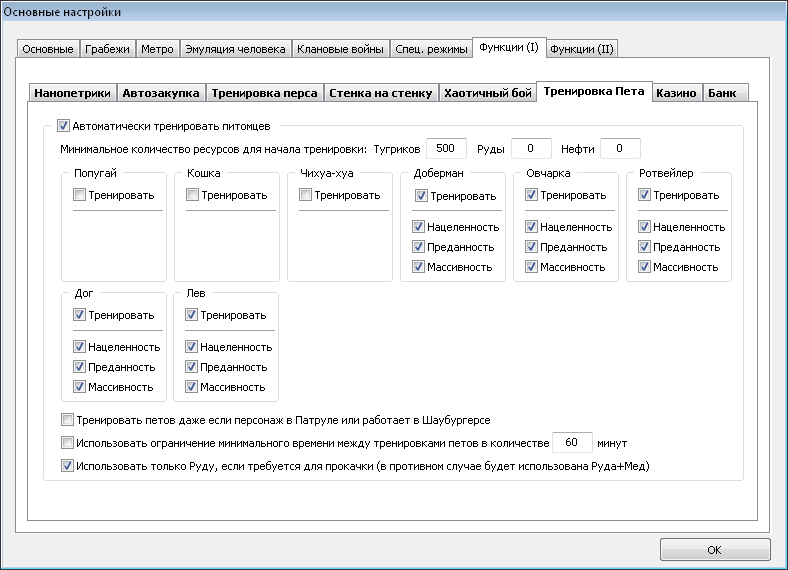Open the Клановые войны tab
Image resolution: width=788 pixels, height=570 pixels.
340,49
